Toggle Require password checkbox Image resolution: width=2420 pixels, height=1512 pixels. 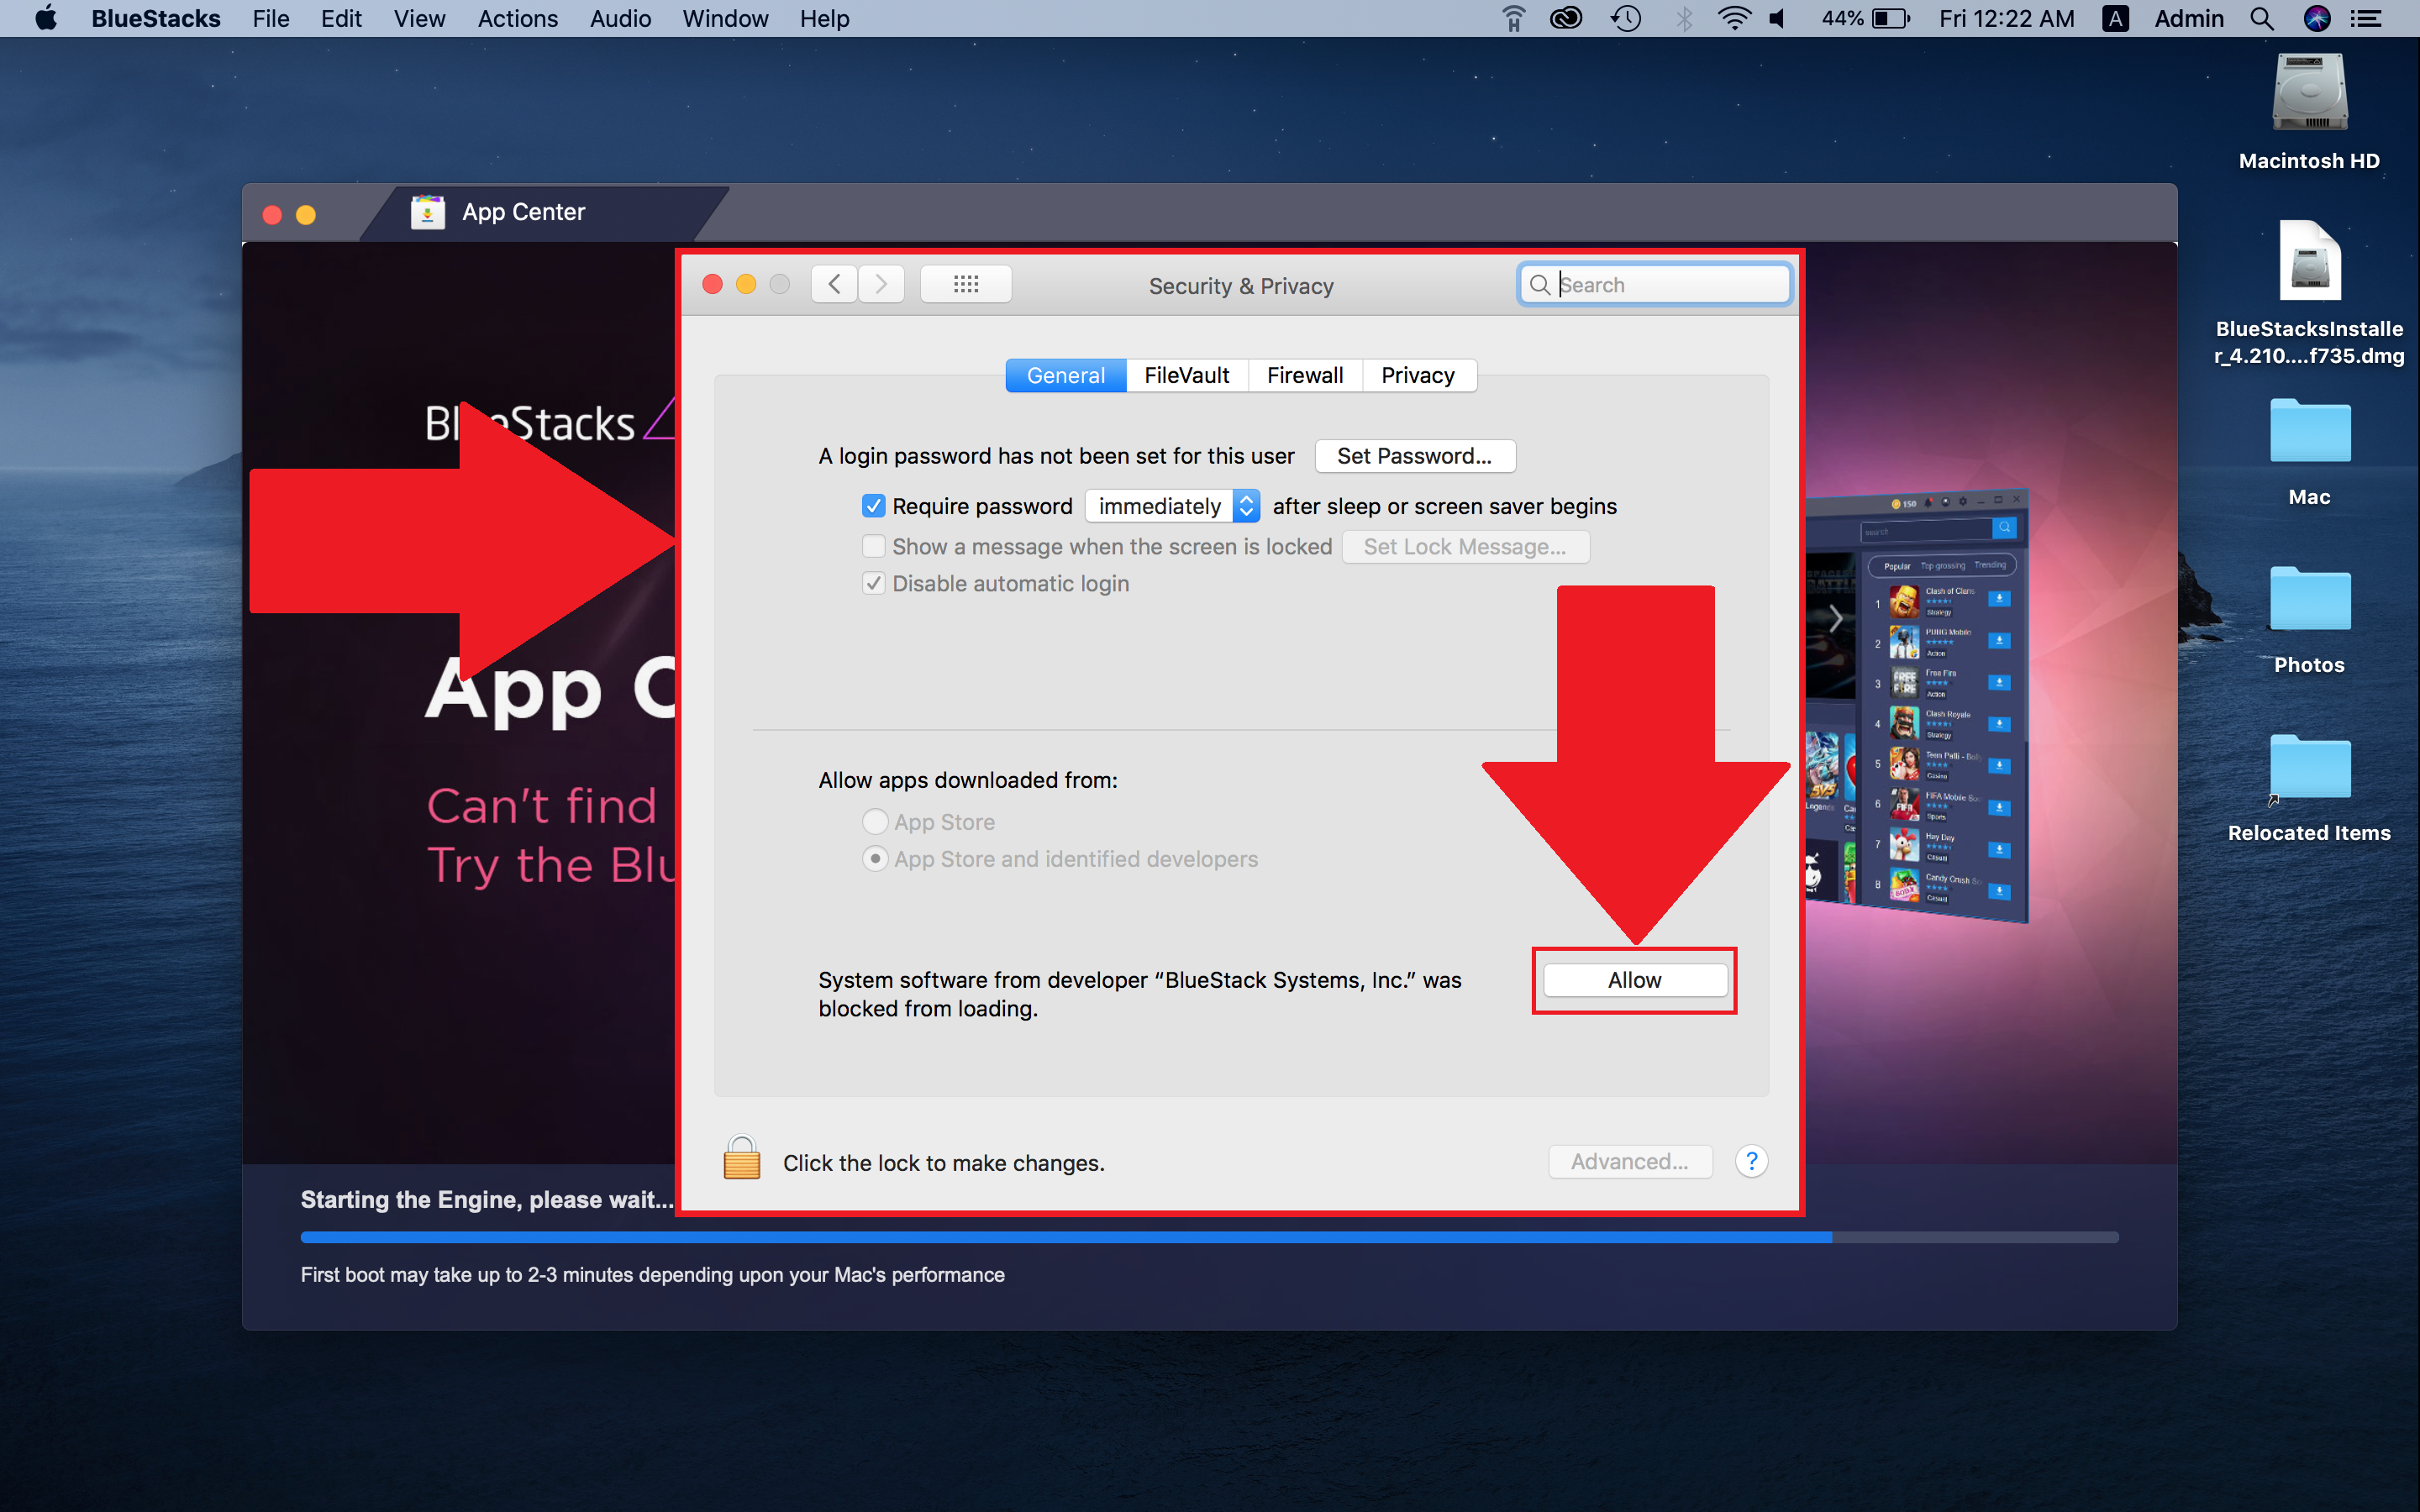tap(870, 505)
